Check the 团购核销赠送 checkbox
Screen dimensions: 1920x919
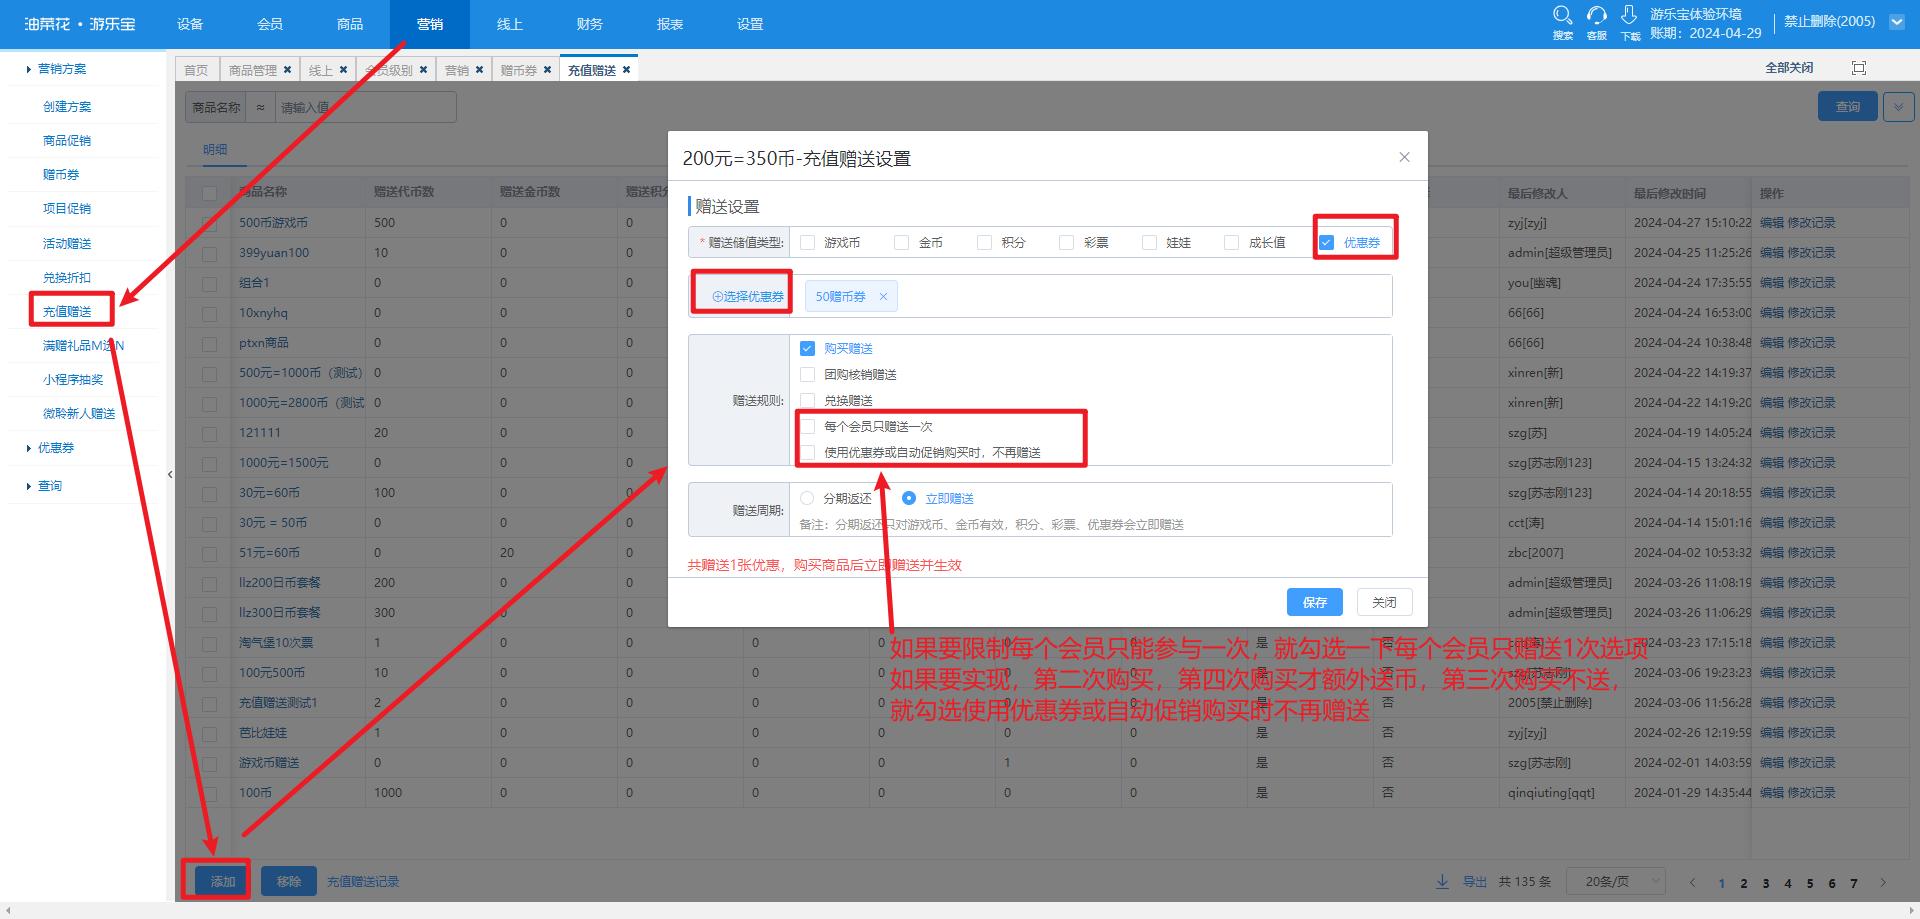(807, 374)
